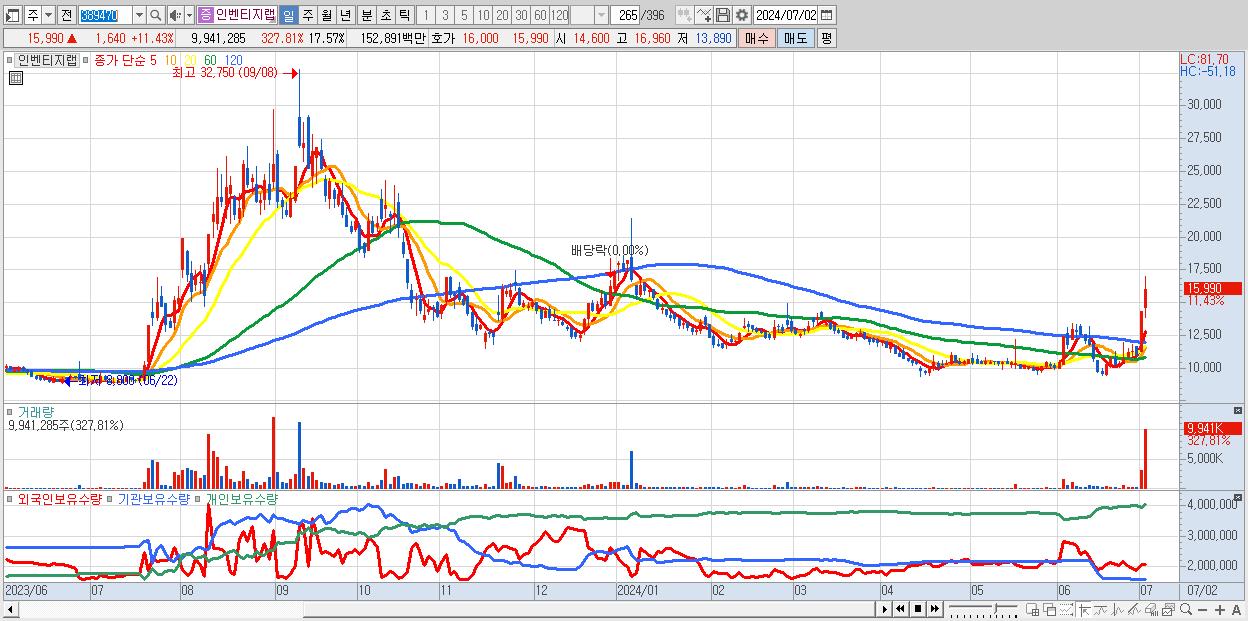Click the zoom magnifier icon in bottom toolbar
Screen dimensions: 1248x621
pos(1186,609)
